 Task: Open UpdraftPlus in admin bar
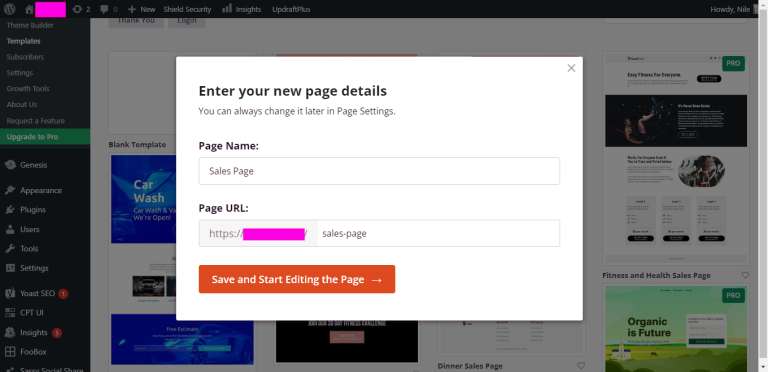click(x=291, y=9)
